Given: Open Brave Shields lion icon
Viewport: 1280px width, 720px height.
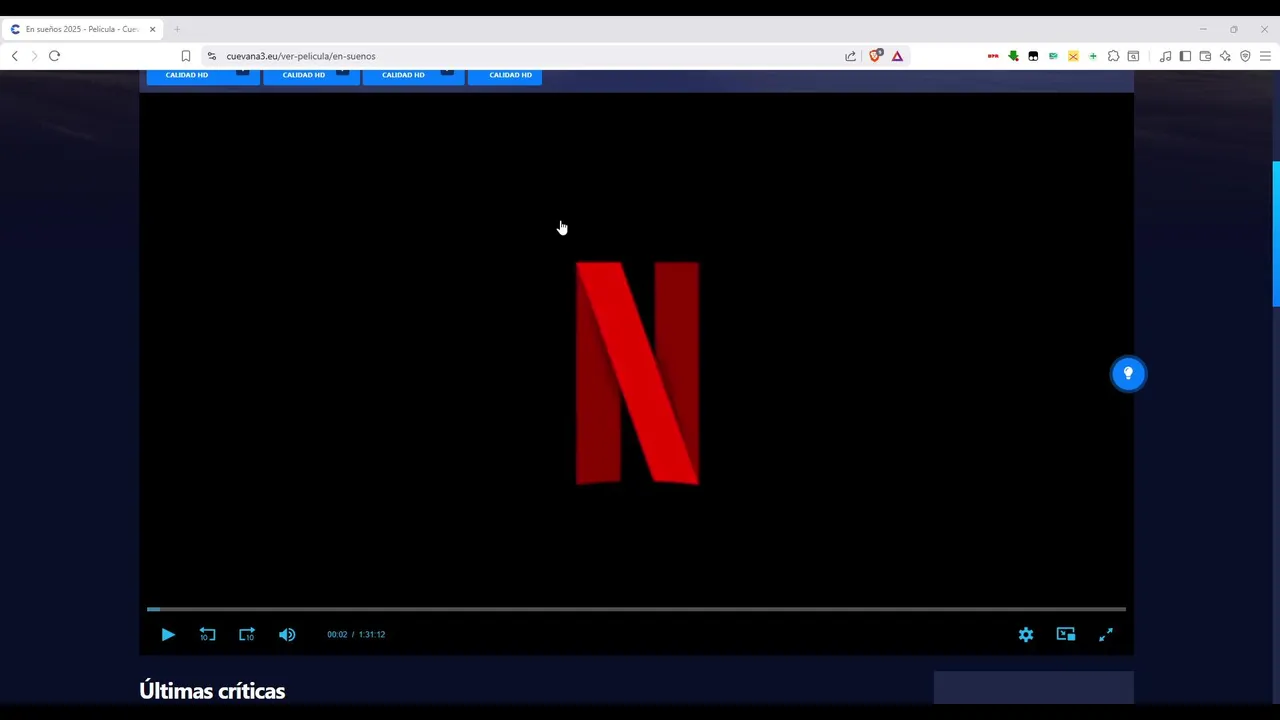Looking at the screenshot, I should coord(875,56).
